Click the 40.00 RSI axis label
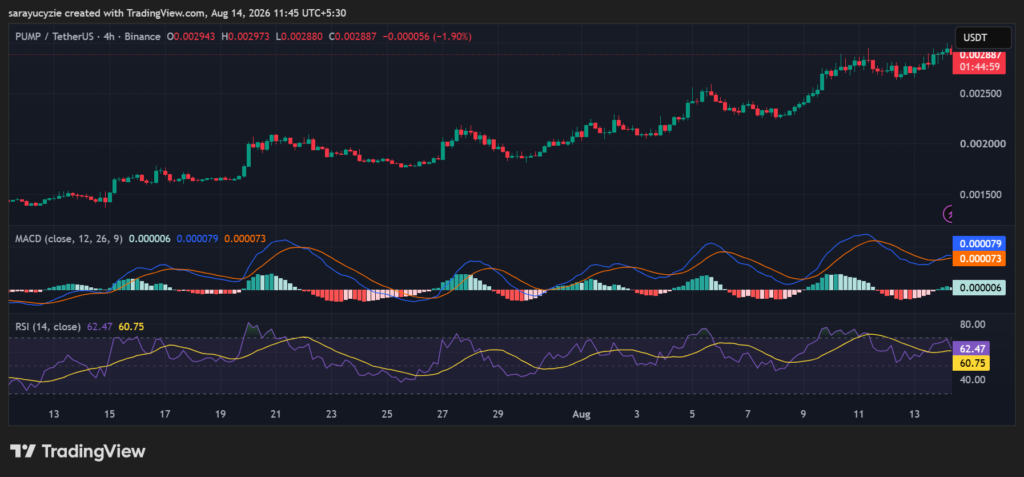Image resolution: width=1024 pixels, height=477 pixels. click(x=972, y=379)
